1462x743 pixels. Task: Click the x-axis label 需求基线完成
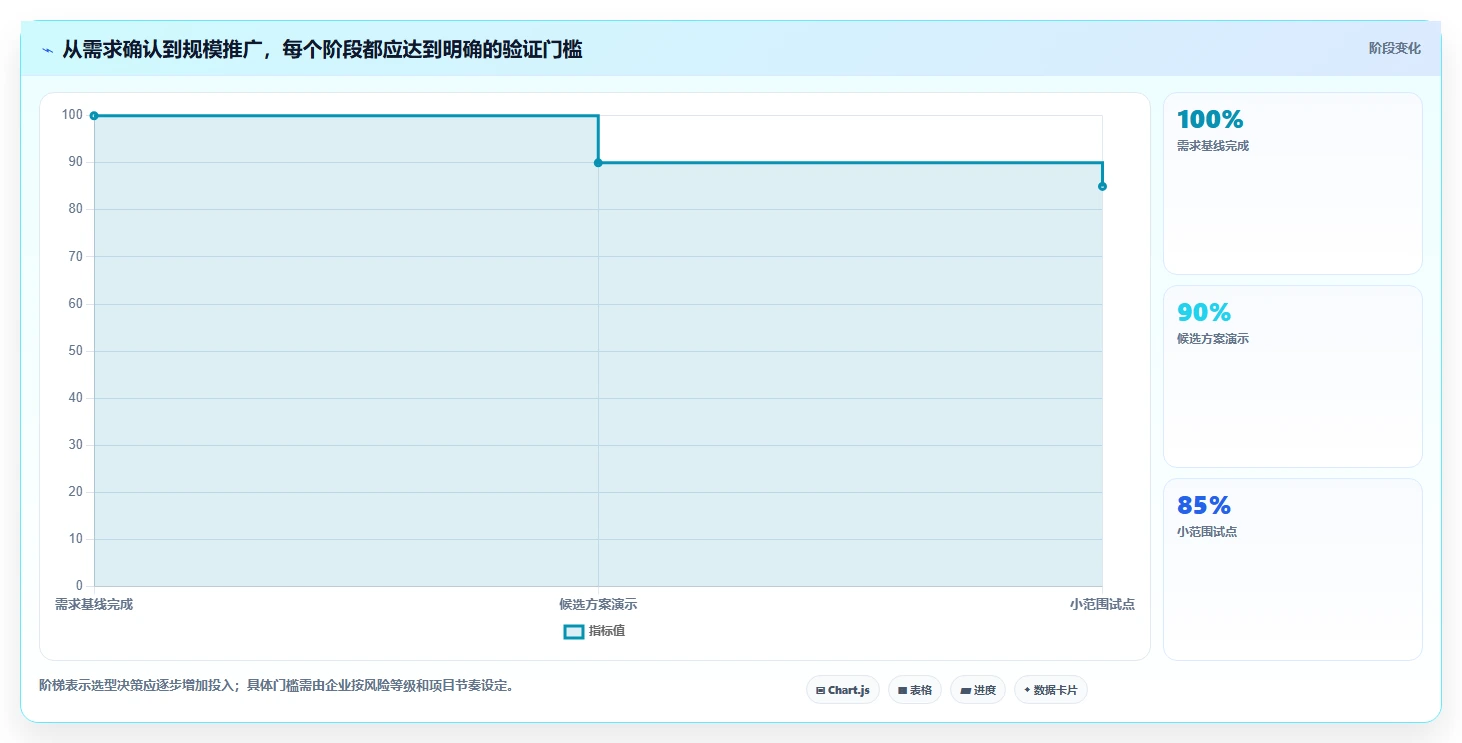[x=94, y=605]
